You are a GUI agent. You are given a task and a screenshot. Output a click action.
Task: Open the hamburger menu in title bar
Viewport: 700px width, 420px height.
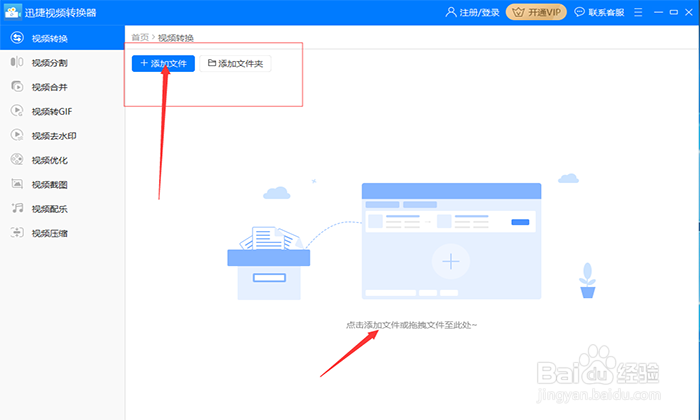coord(638,12)
